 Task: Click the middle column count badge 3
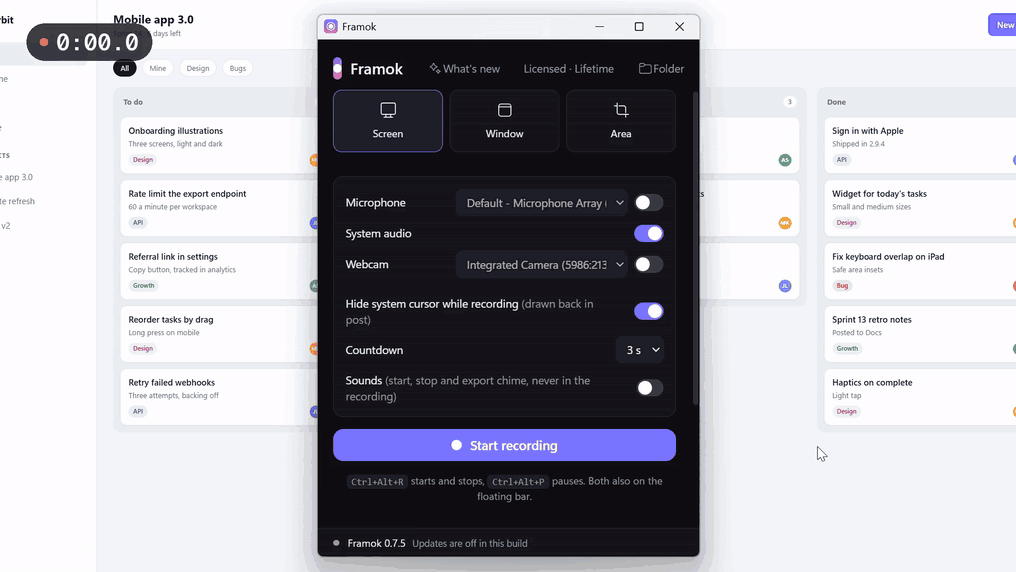789,102
